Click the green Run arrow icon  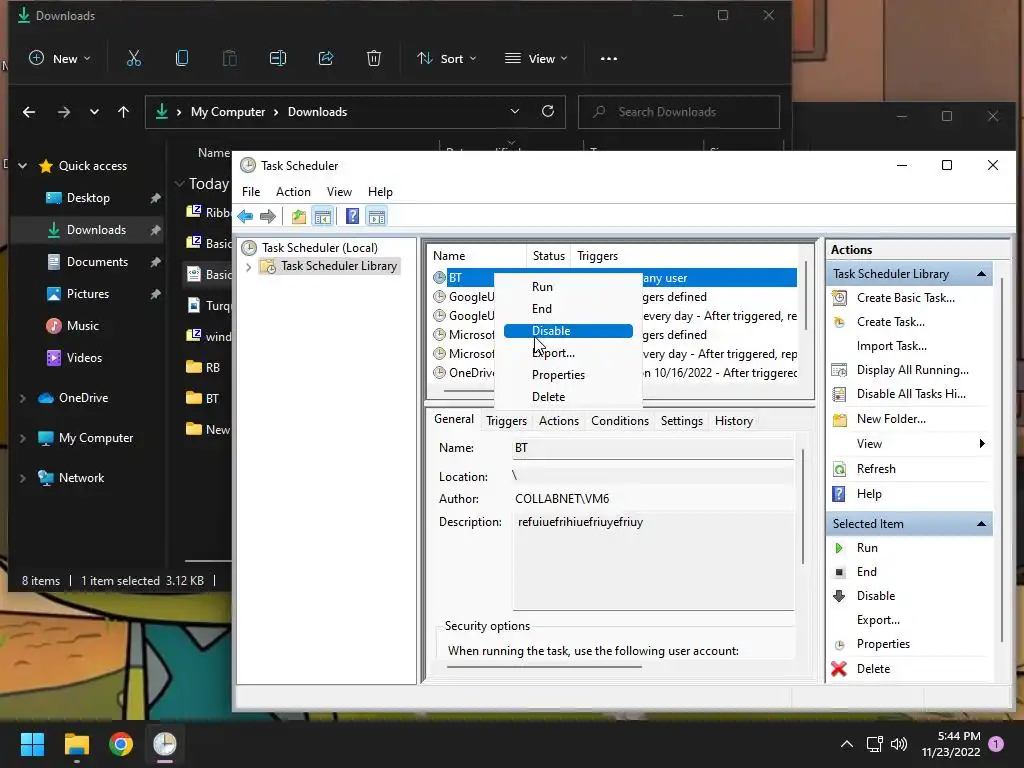click(x=840, y=548)
